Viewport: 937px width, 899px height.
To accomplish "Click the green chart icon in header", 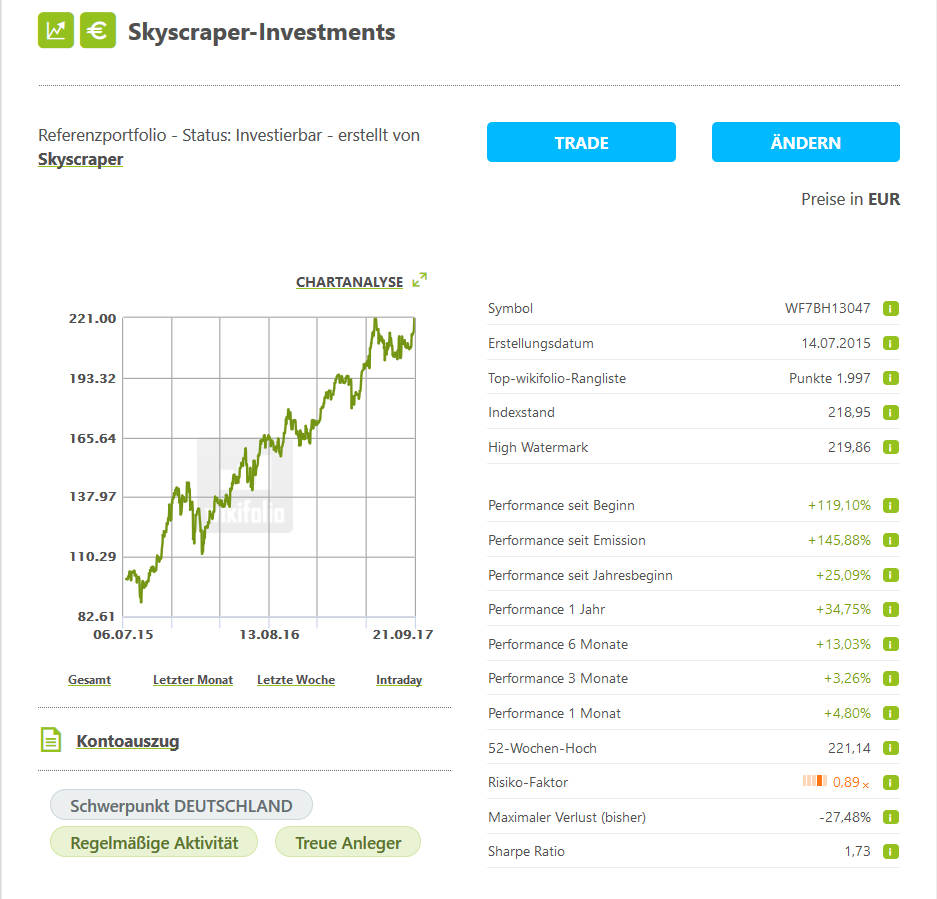I will (x=56, y=31).
